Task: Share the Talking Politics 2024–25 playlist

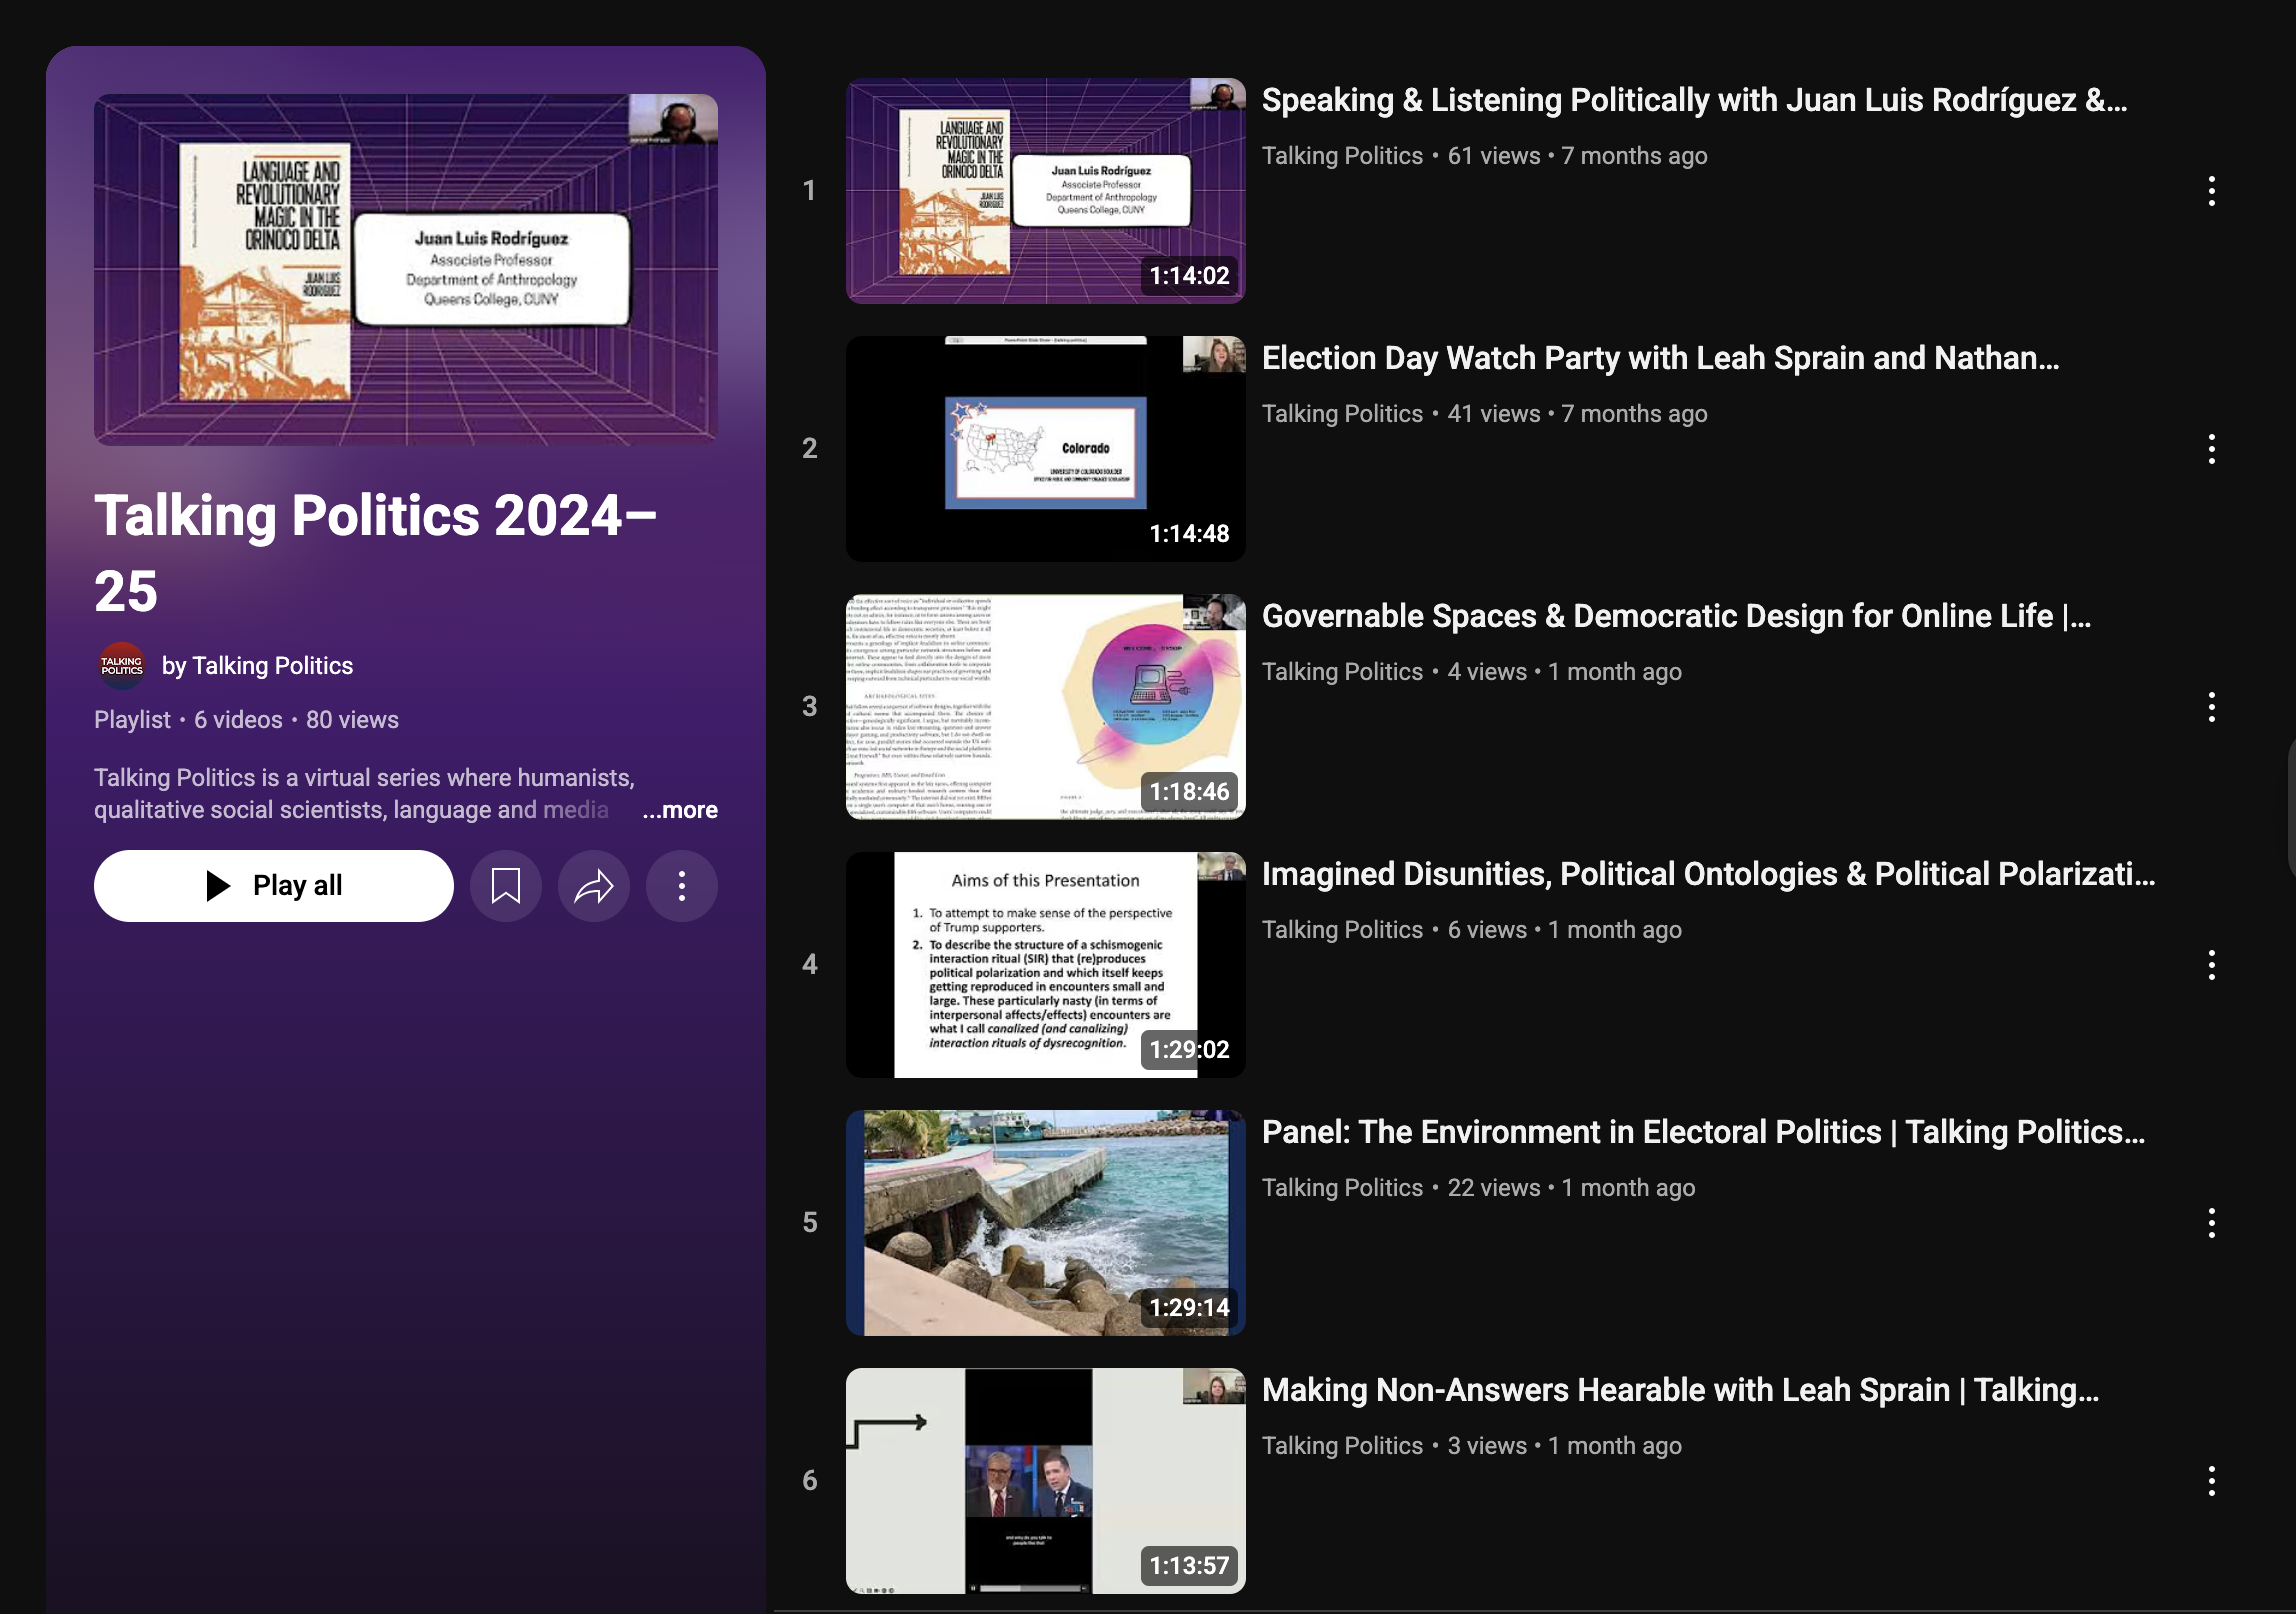Action: [x=594, y=886]
